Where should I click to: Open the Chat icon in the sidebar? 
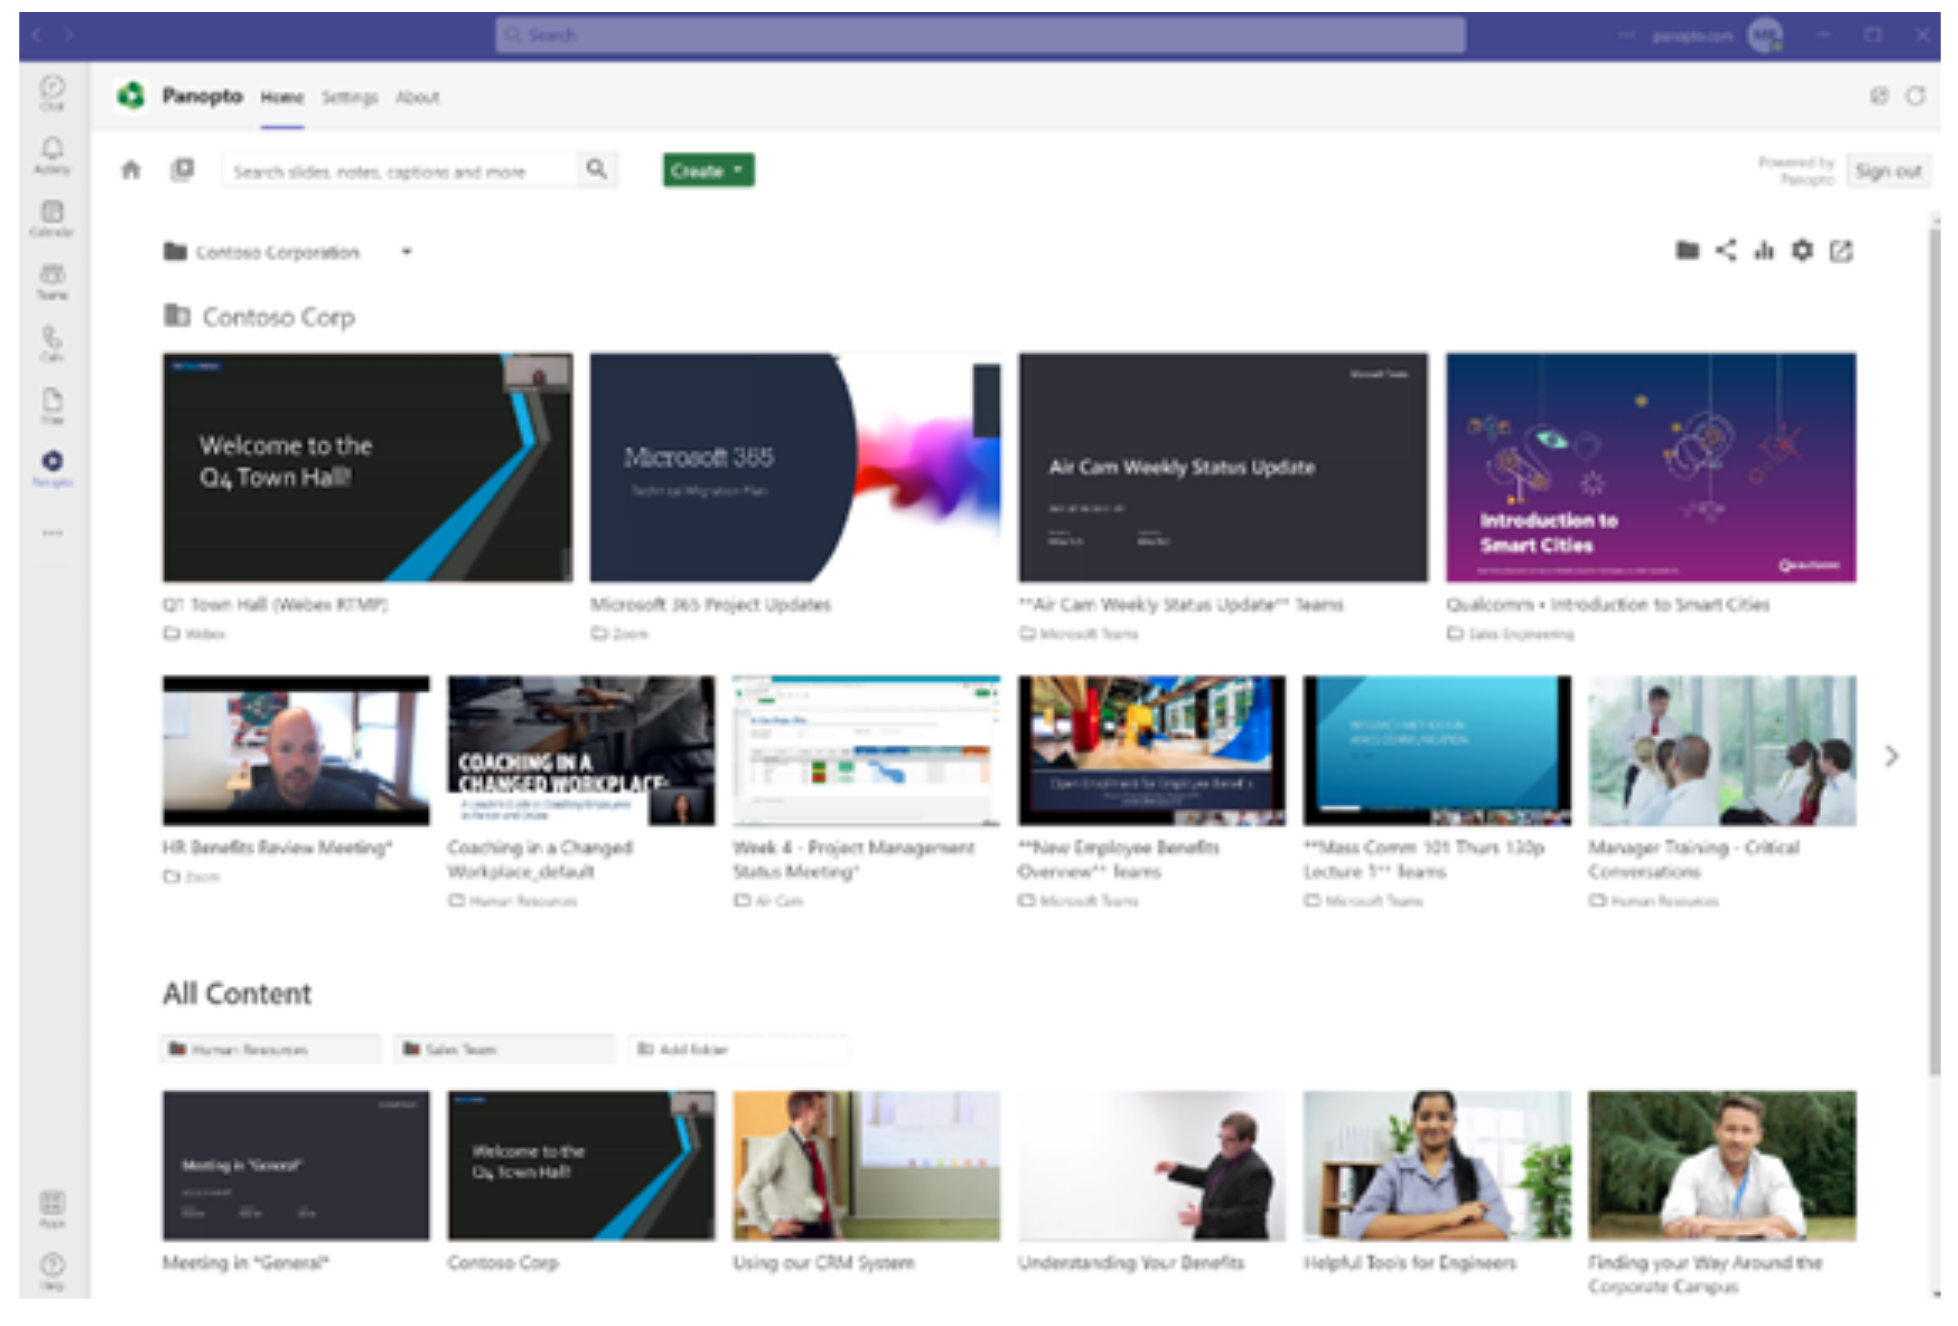(x=53, y=88)
